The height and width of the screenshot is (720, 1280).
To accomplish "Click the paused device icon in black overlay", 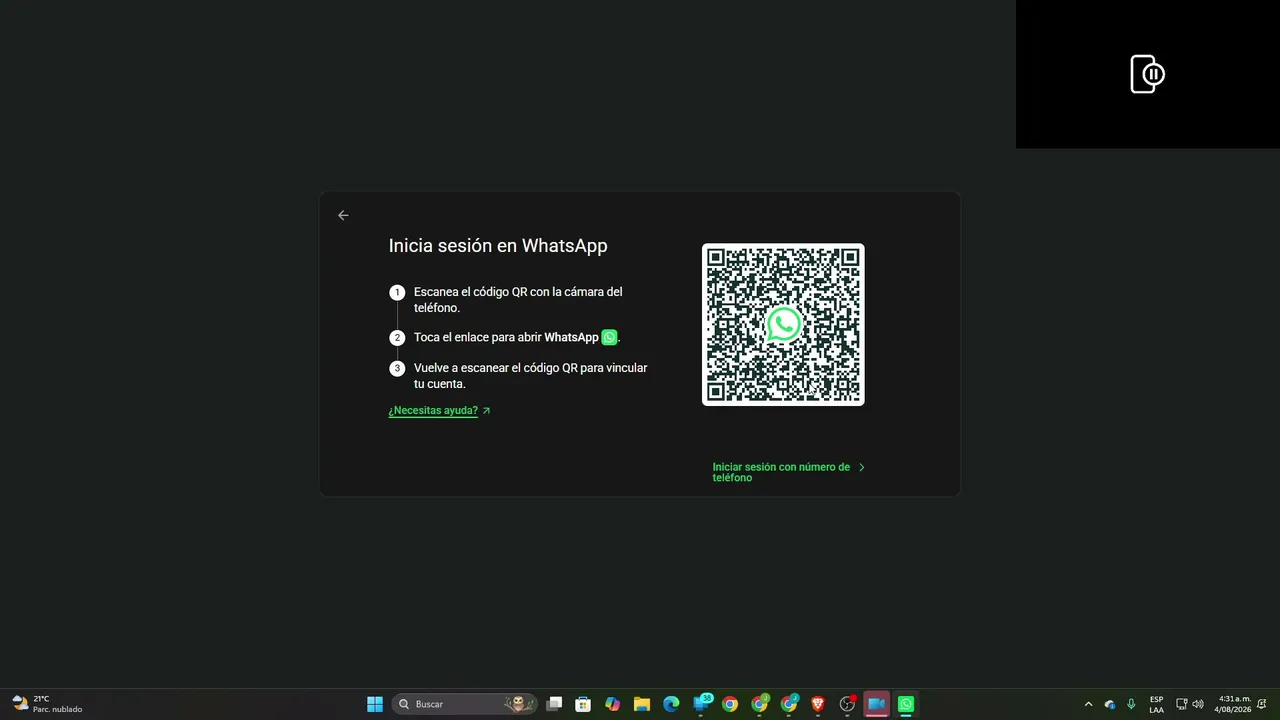I will 1147,74.
